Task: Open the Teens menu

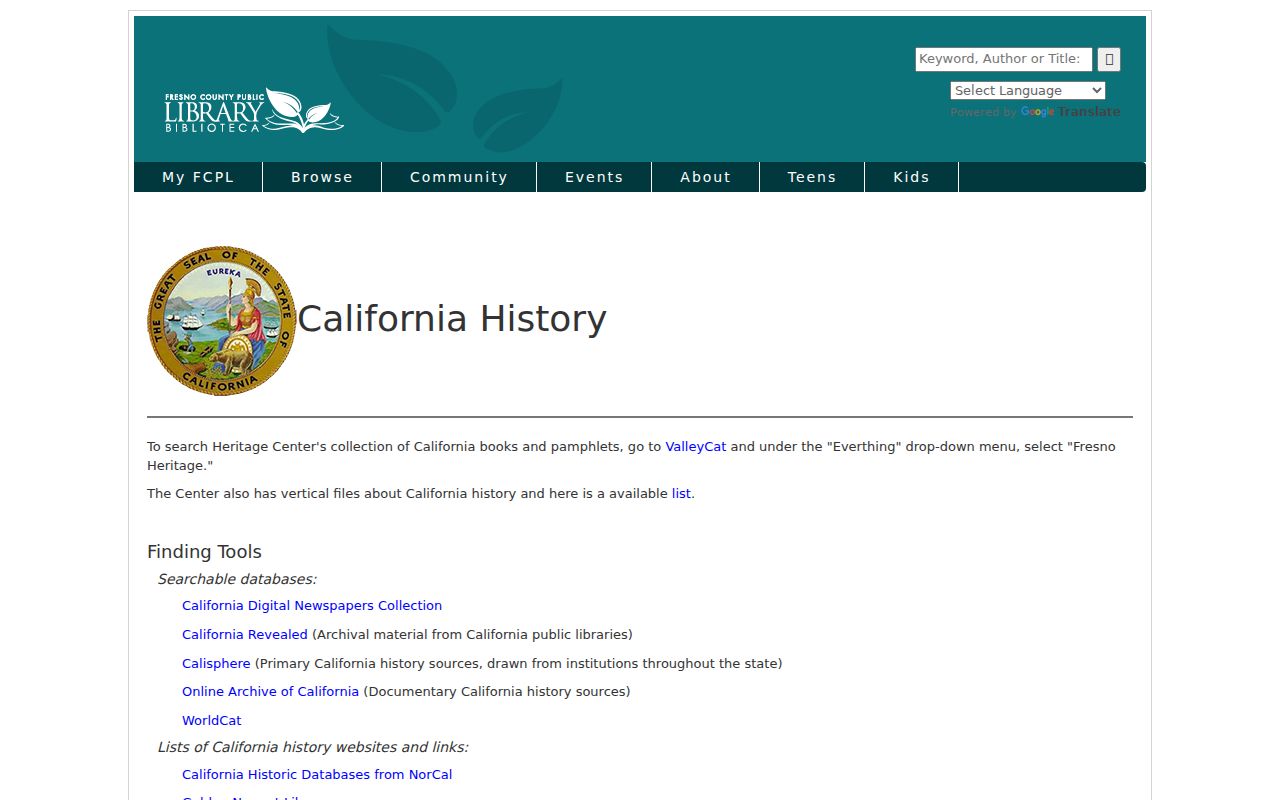Action: 812,177
